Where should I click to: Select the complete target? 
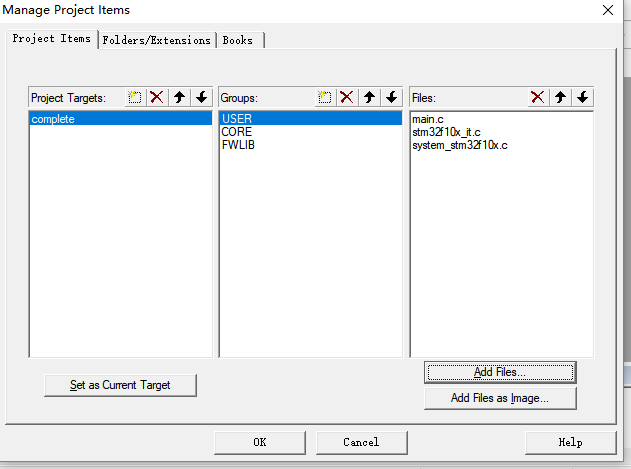(x=121, y=119)
